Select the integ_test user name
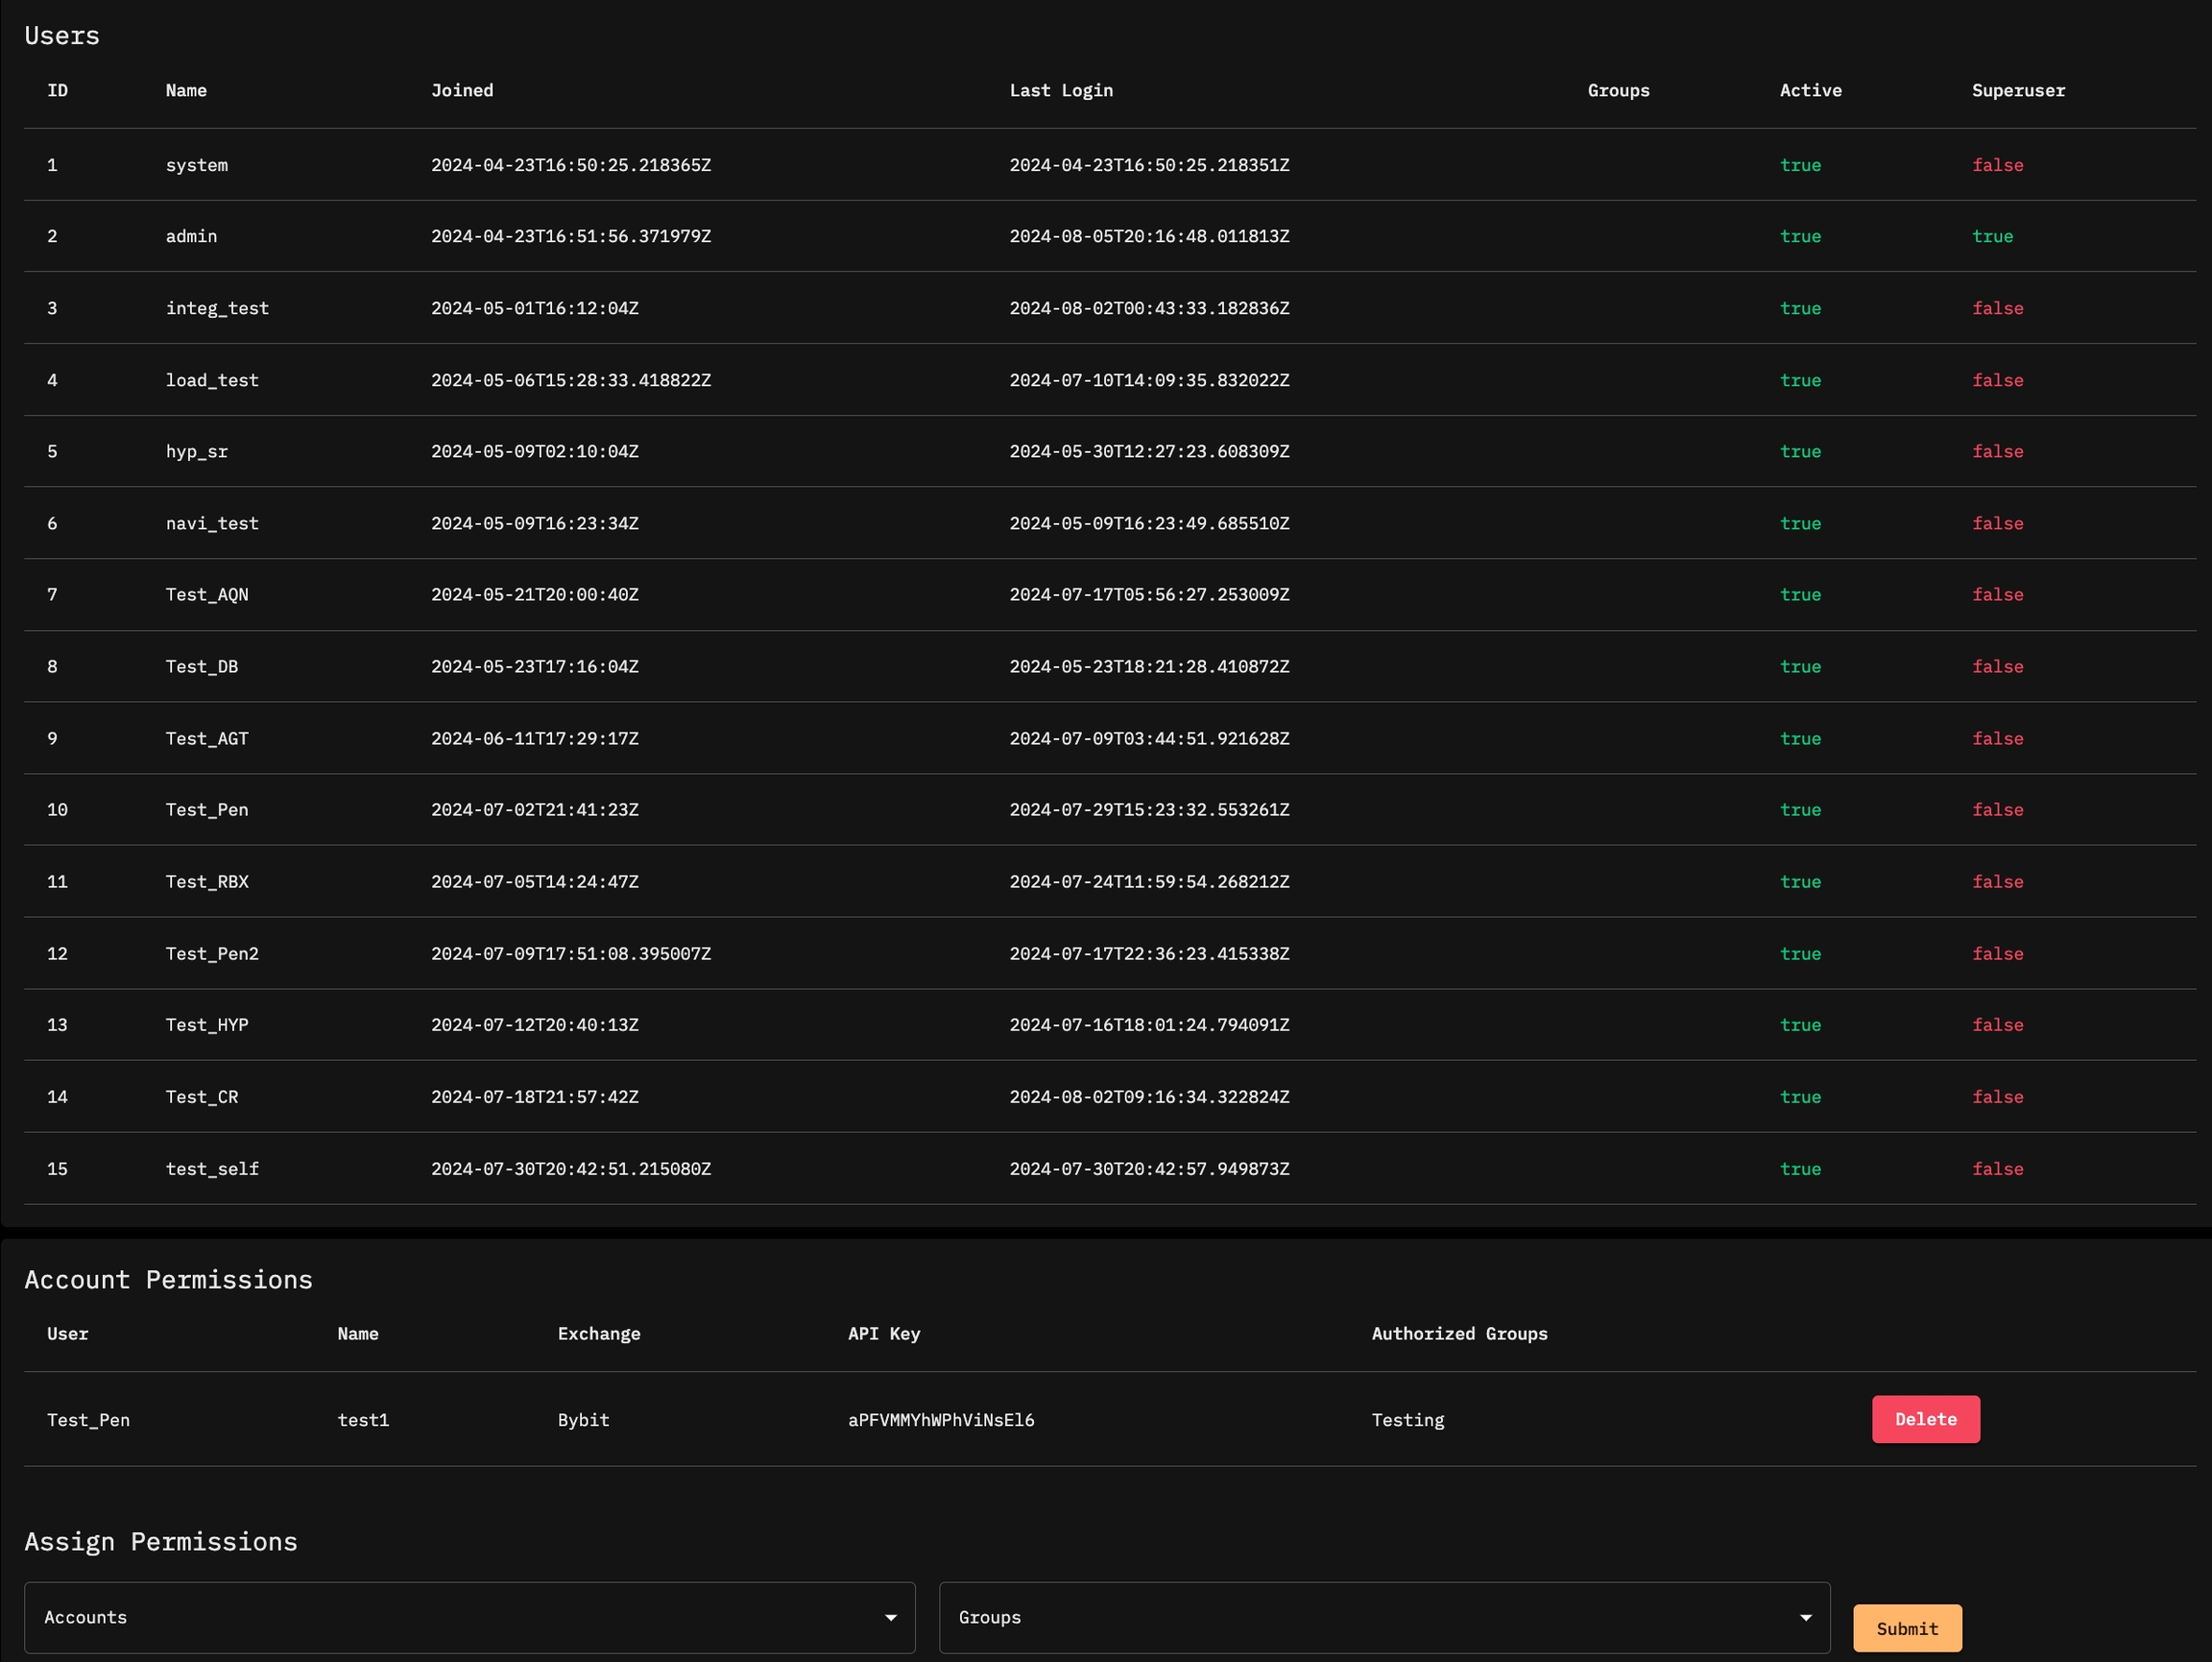The image size is (2212, 1662). (x=217, y=308)
